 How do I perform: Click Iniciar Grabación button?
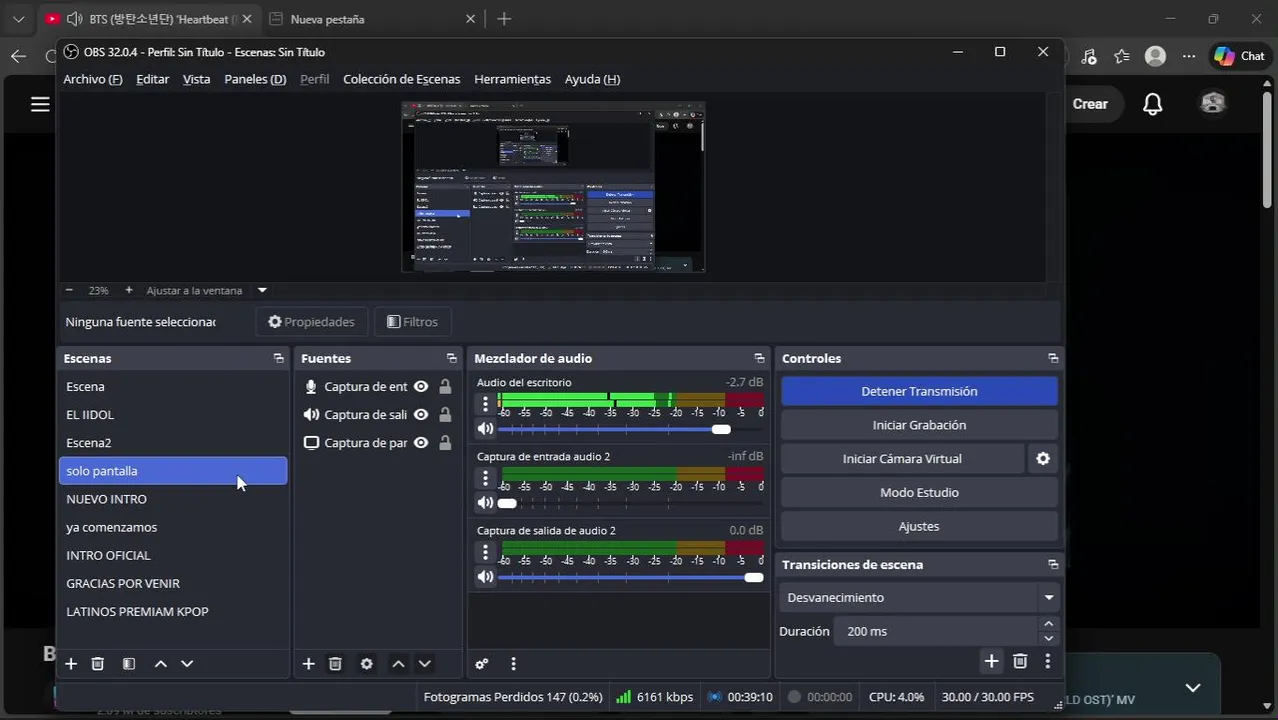point(919,425)
